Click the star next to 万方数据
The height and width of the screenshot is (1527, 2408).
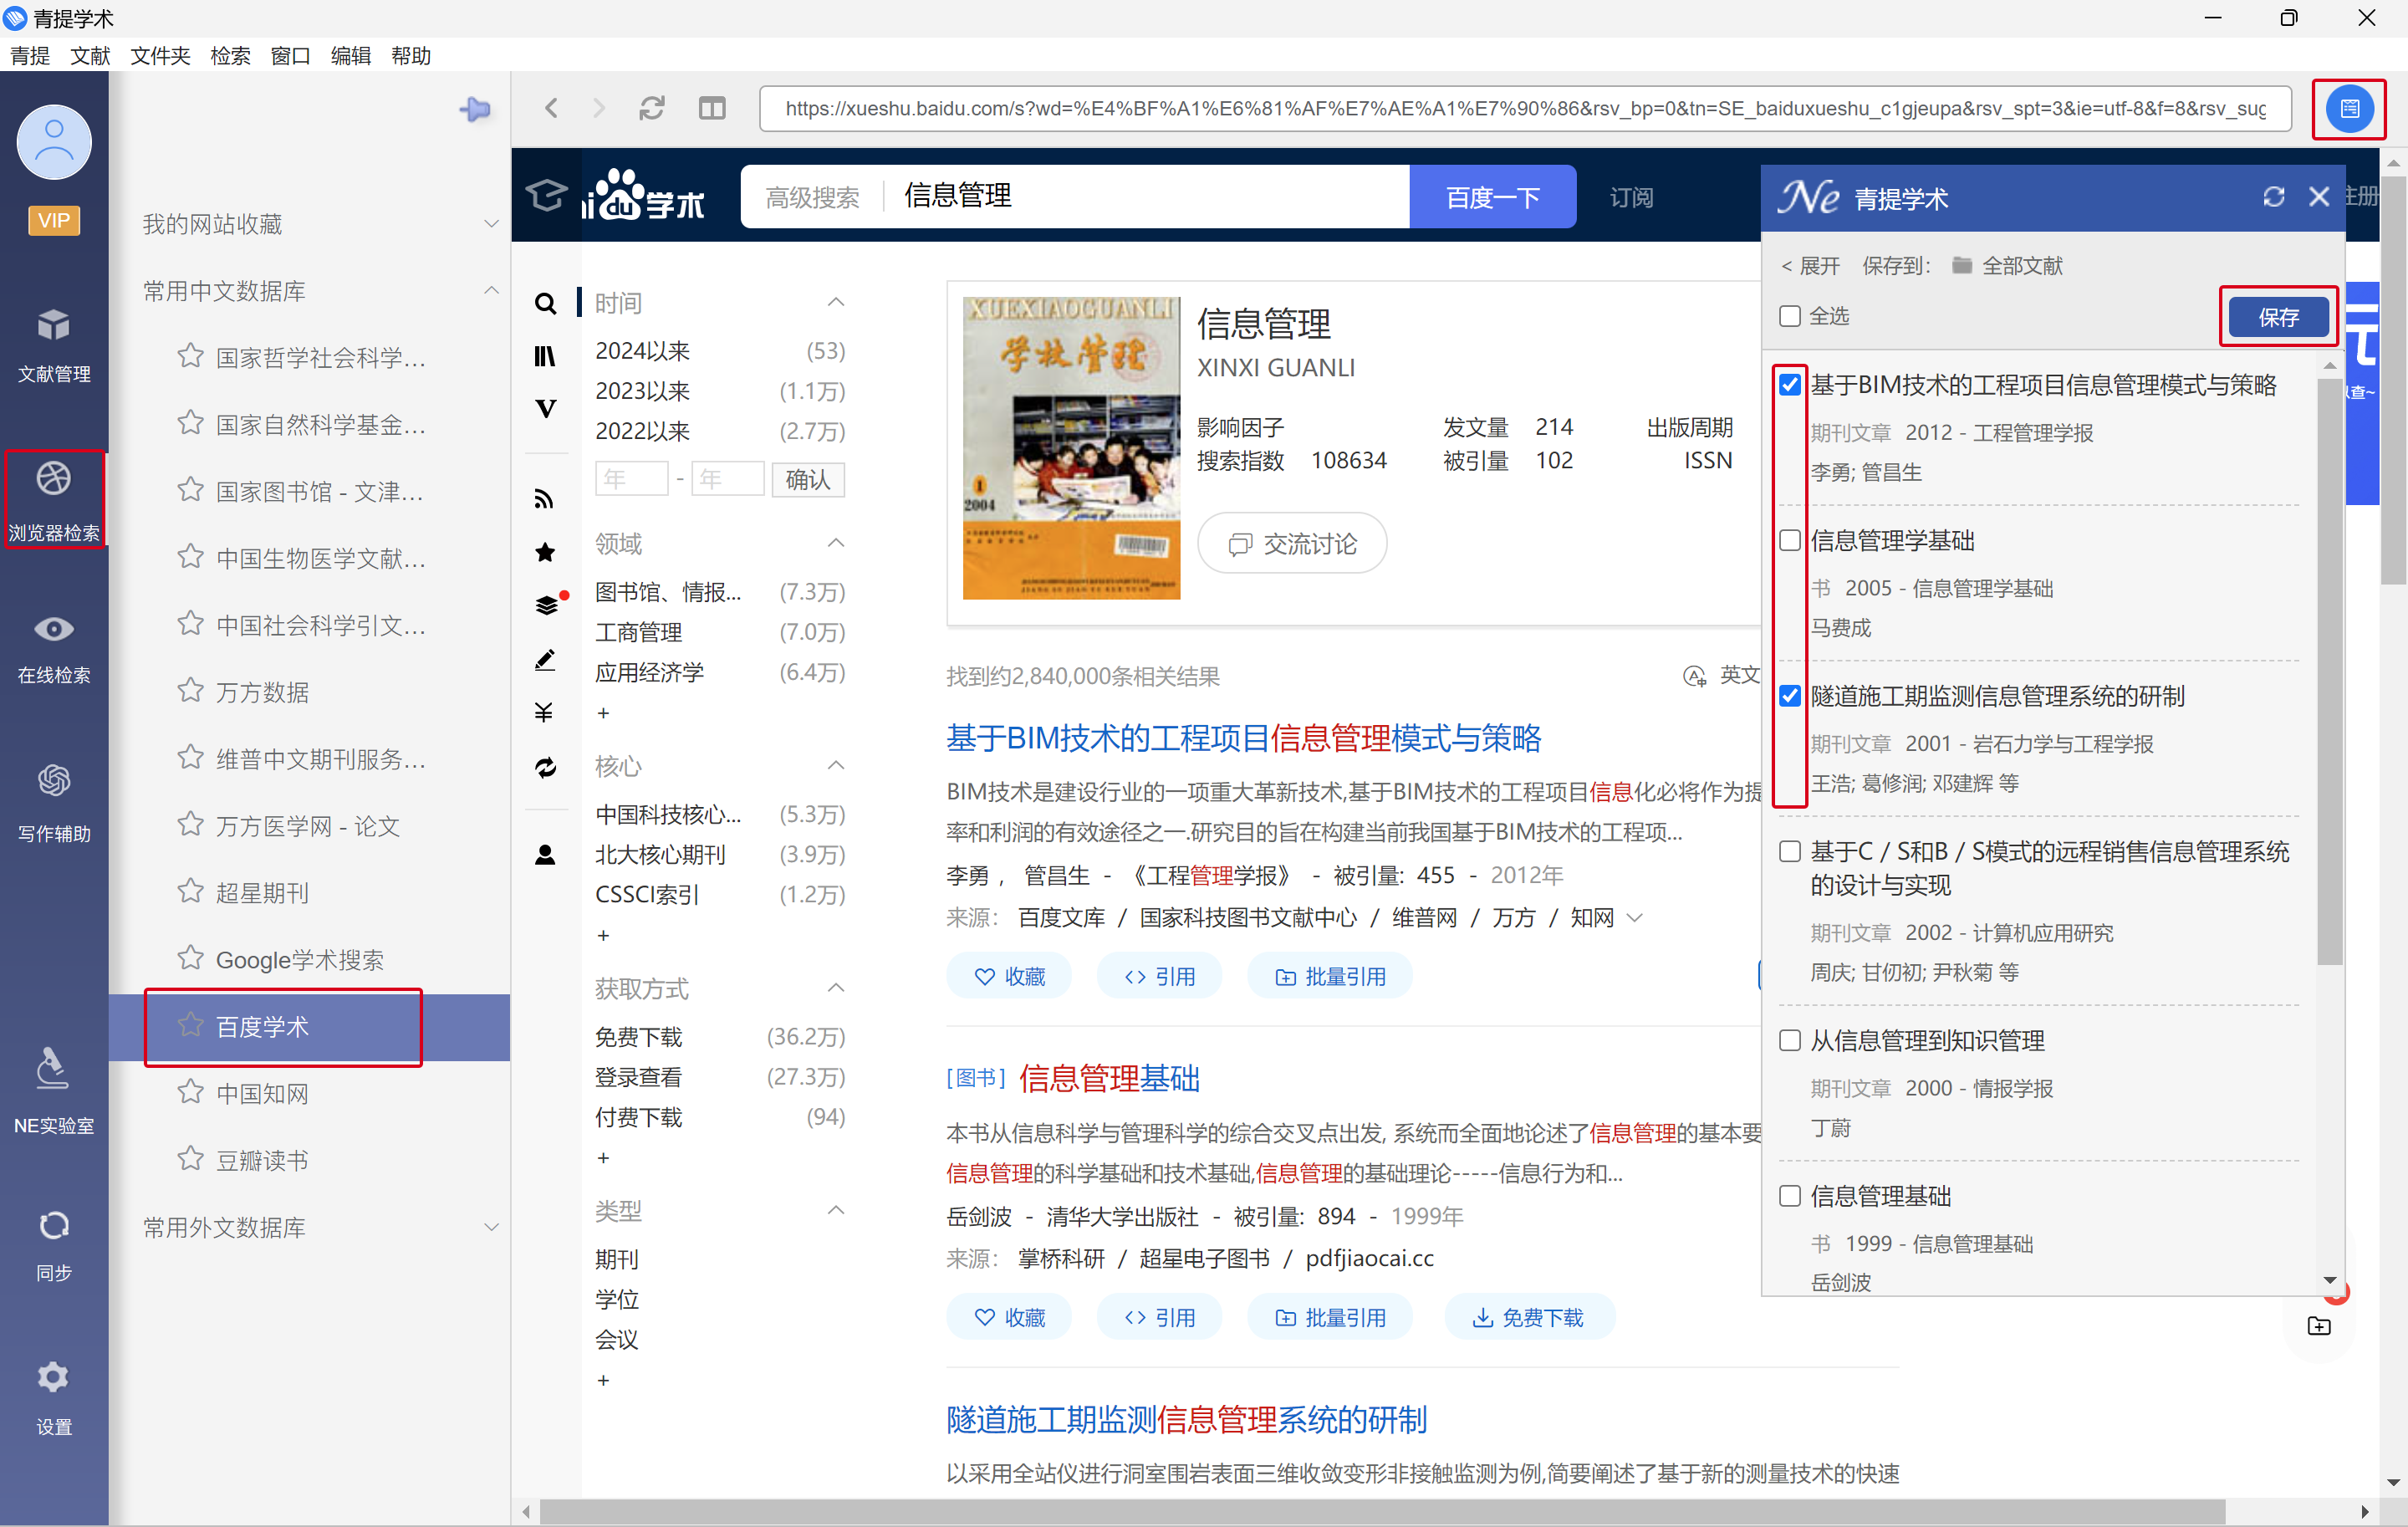(x=190, y=690)
